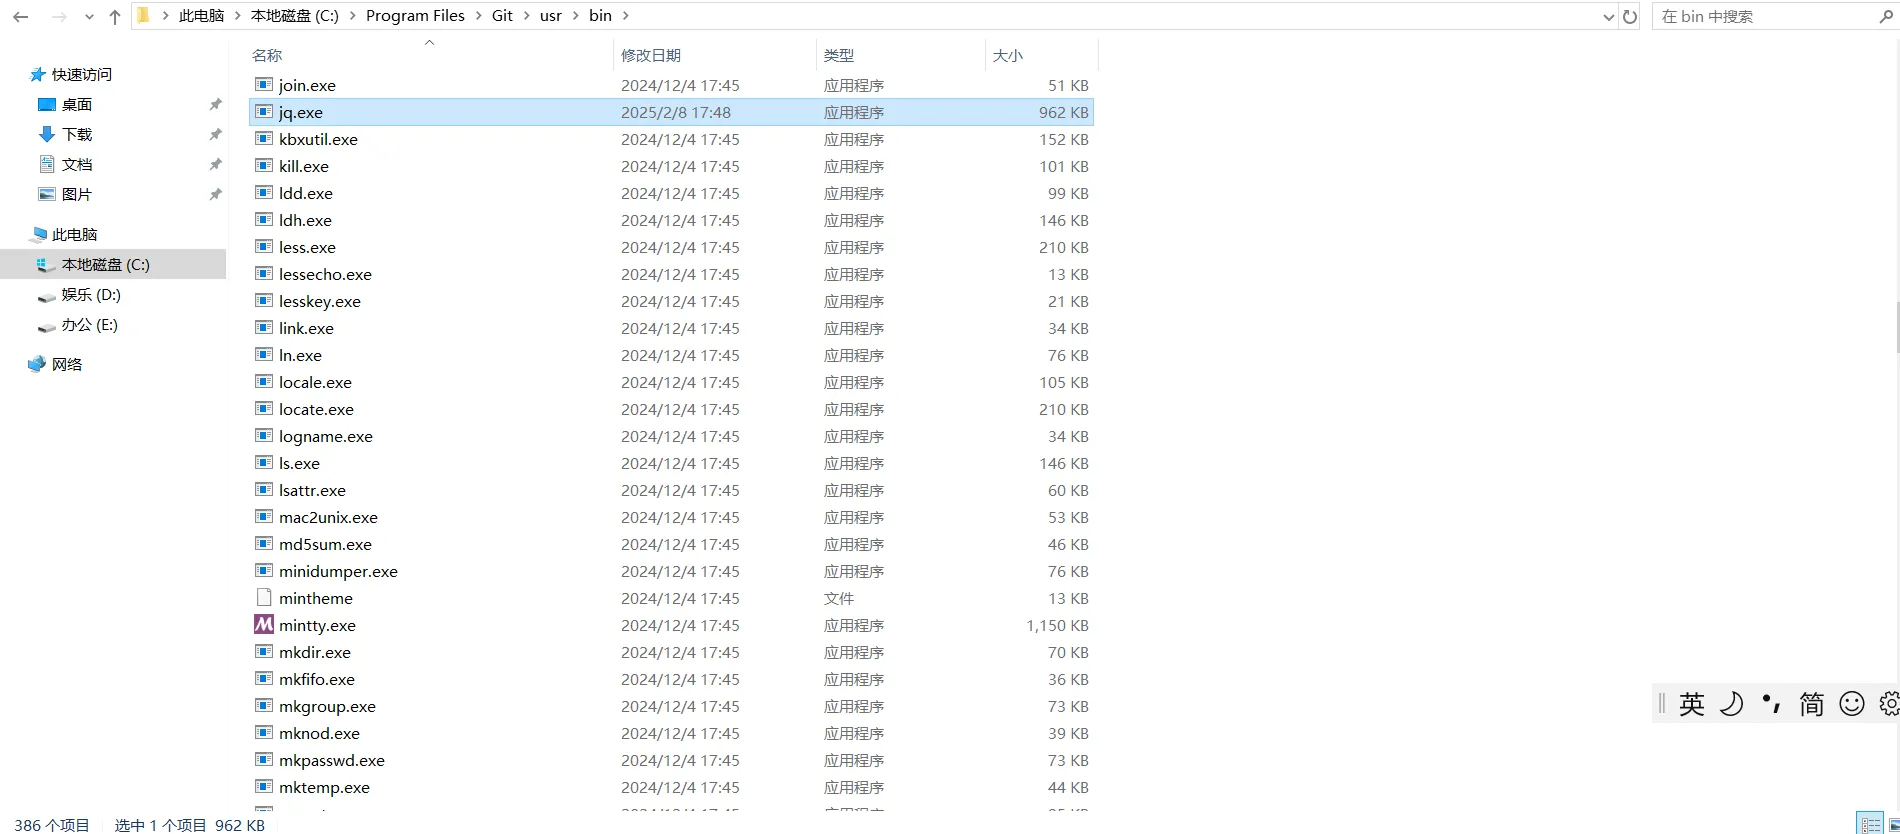Select md5sum.exe file name
The image size is (1900, 834).
[x=325, y=545]
